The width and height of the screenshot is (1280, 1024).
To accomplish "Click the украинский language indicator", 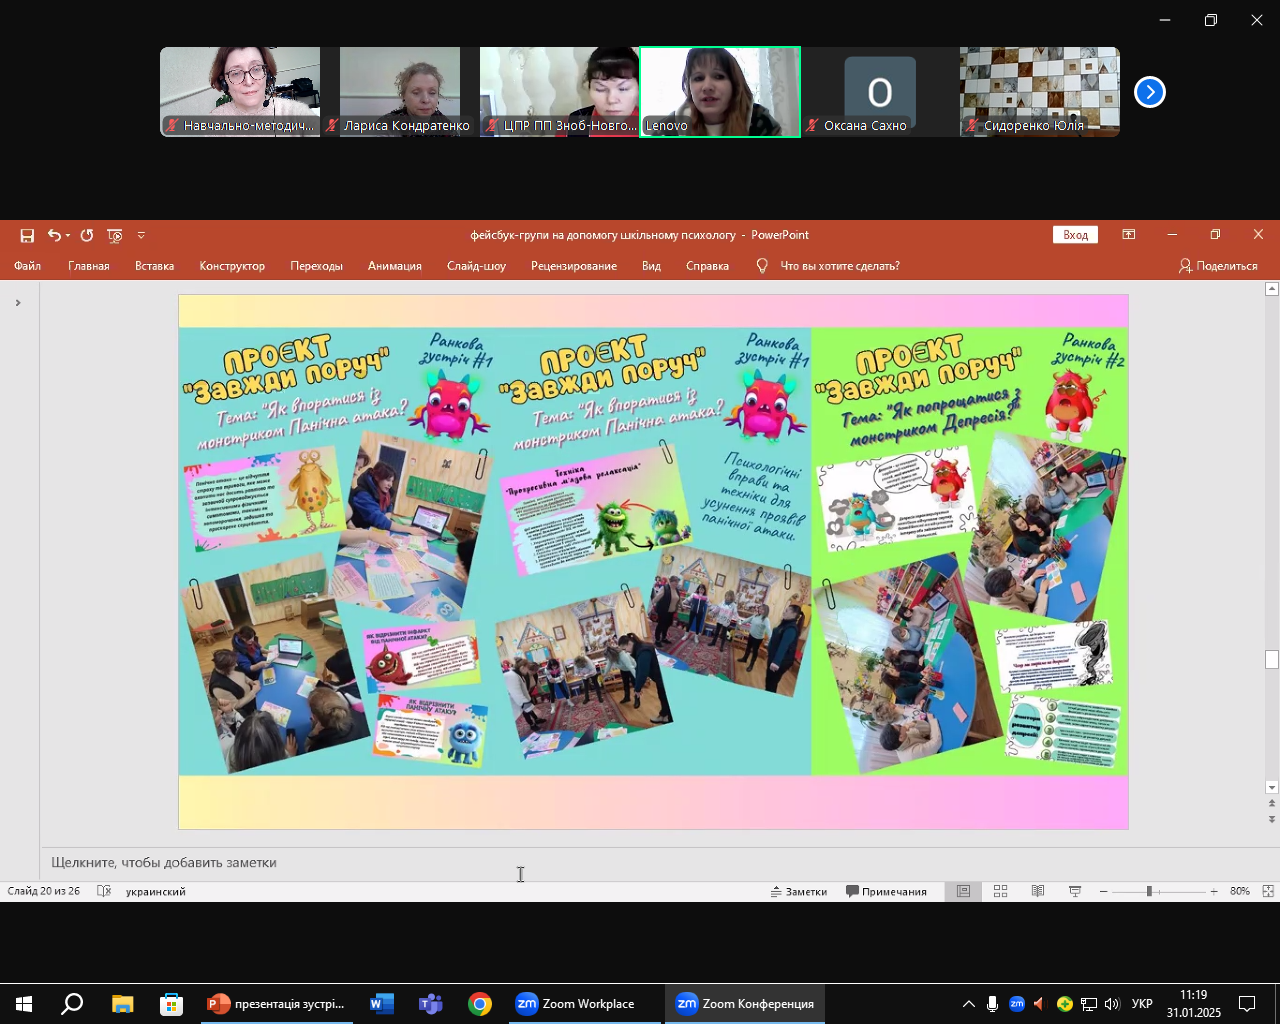I will tap(156, 892).
